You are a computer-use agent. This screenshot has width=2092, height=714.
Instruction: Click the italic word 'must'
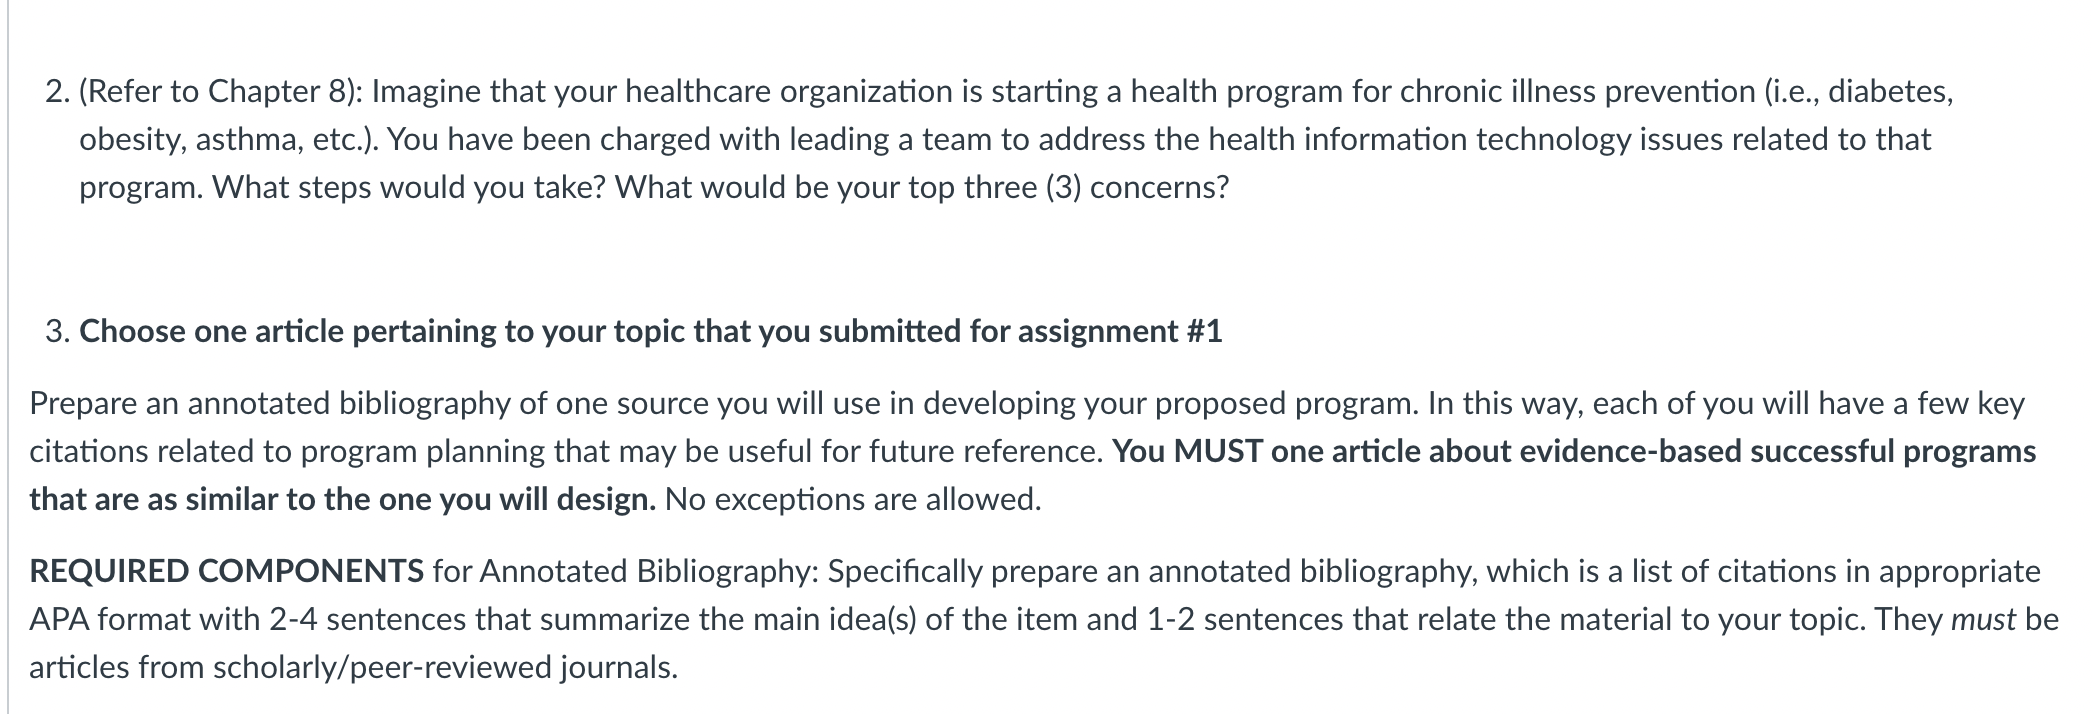pyautogui.click(x=1983, y=620)
